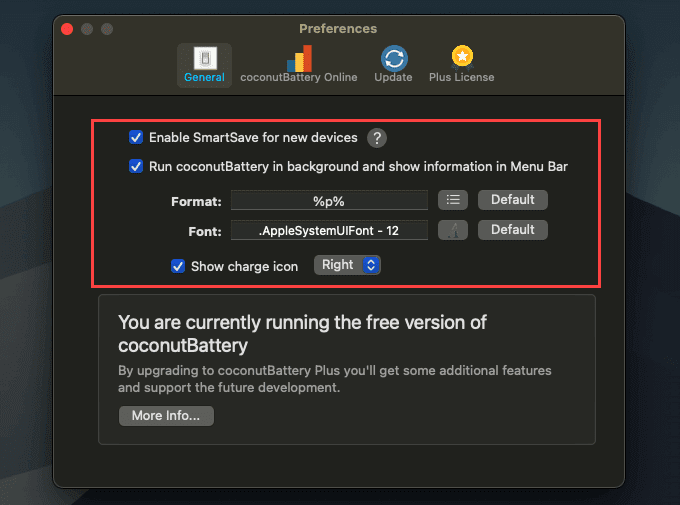Viewport: 680px width, 505px height.
Task: Open the General preferences tab
Action: click(x=204, y=65)
